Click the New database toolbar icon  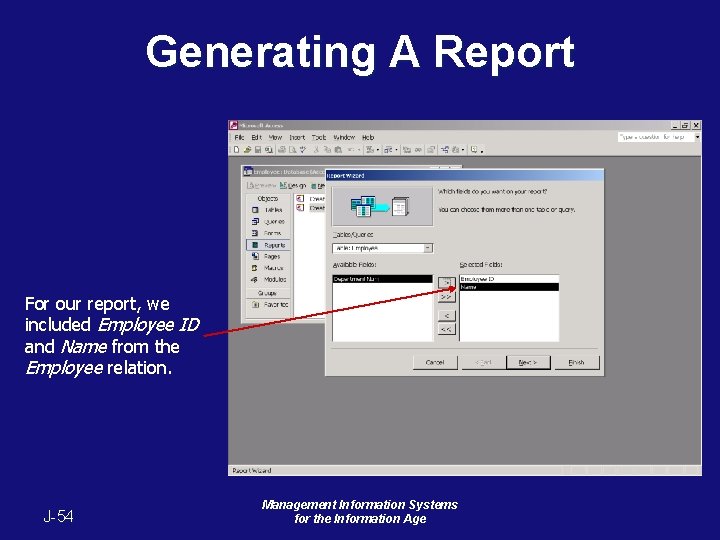pyautogui.click(x=236, y=150)
